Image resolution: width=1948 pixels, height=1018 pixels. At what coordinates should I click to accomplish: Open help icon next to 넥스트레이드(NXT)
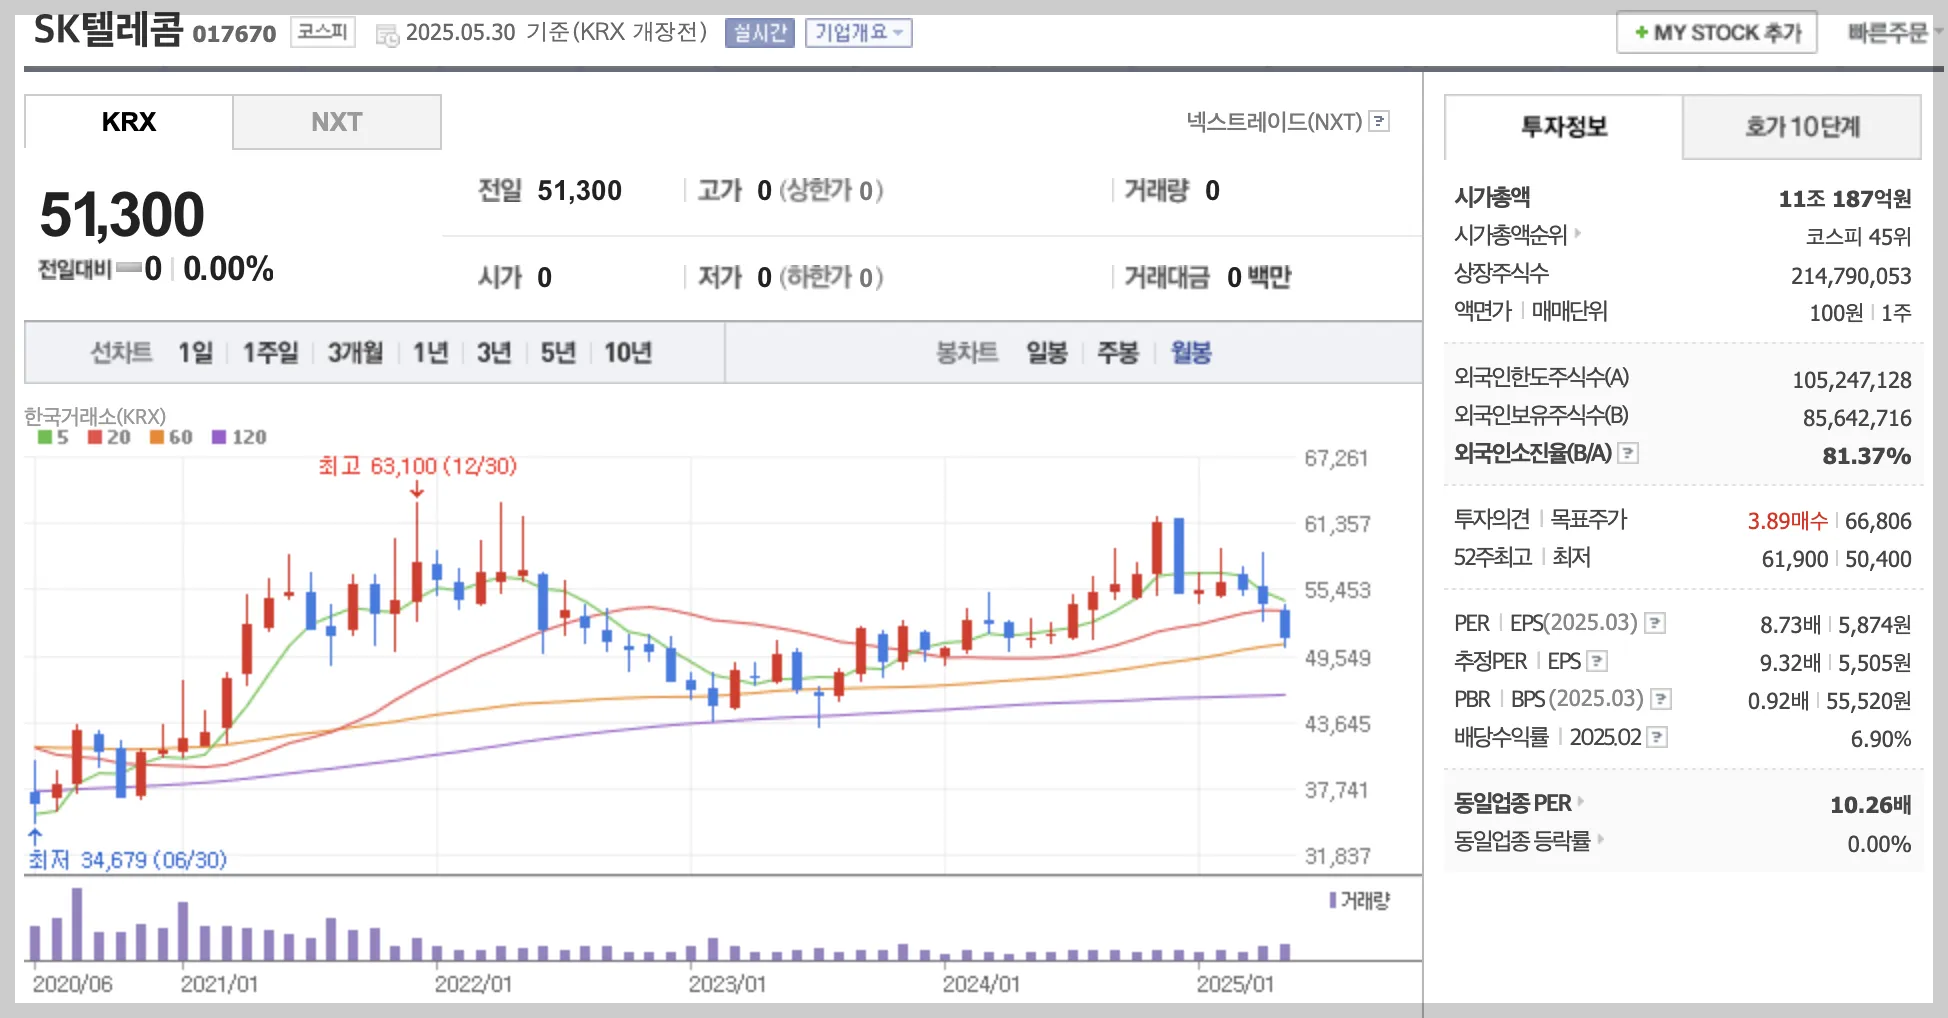(1379, 121)
